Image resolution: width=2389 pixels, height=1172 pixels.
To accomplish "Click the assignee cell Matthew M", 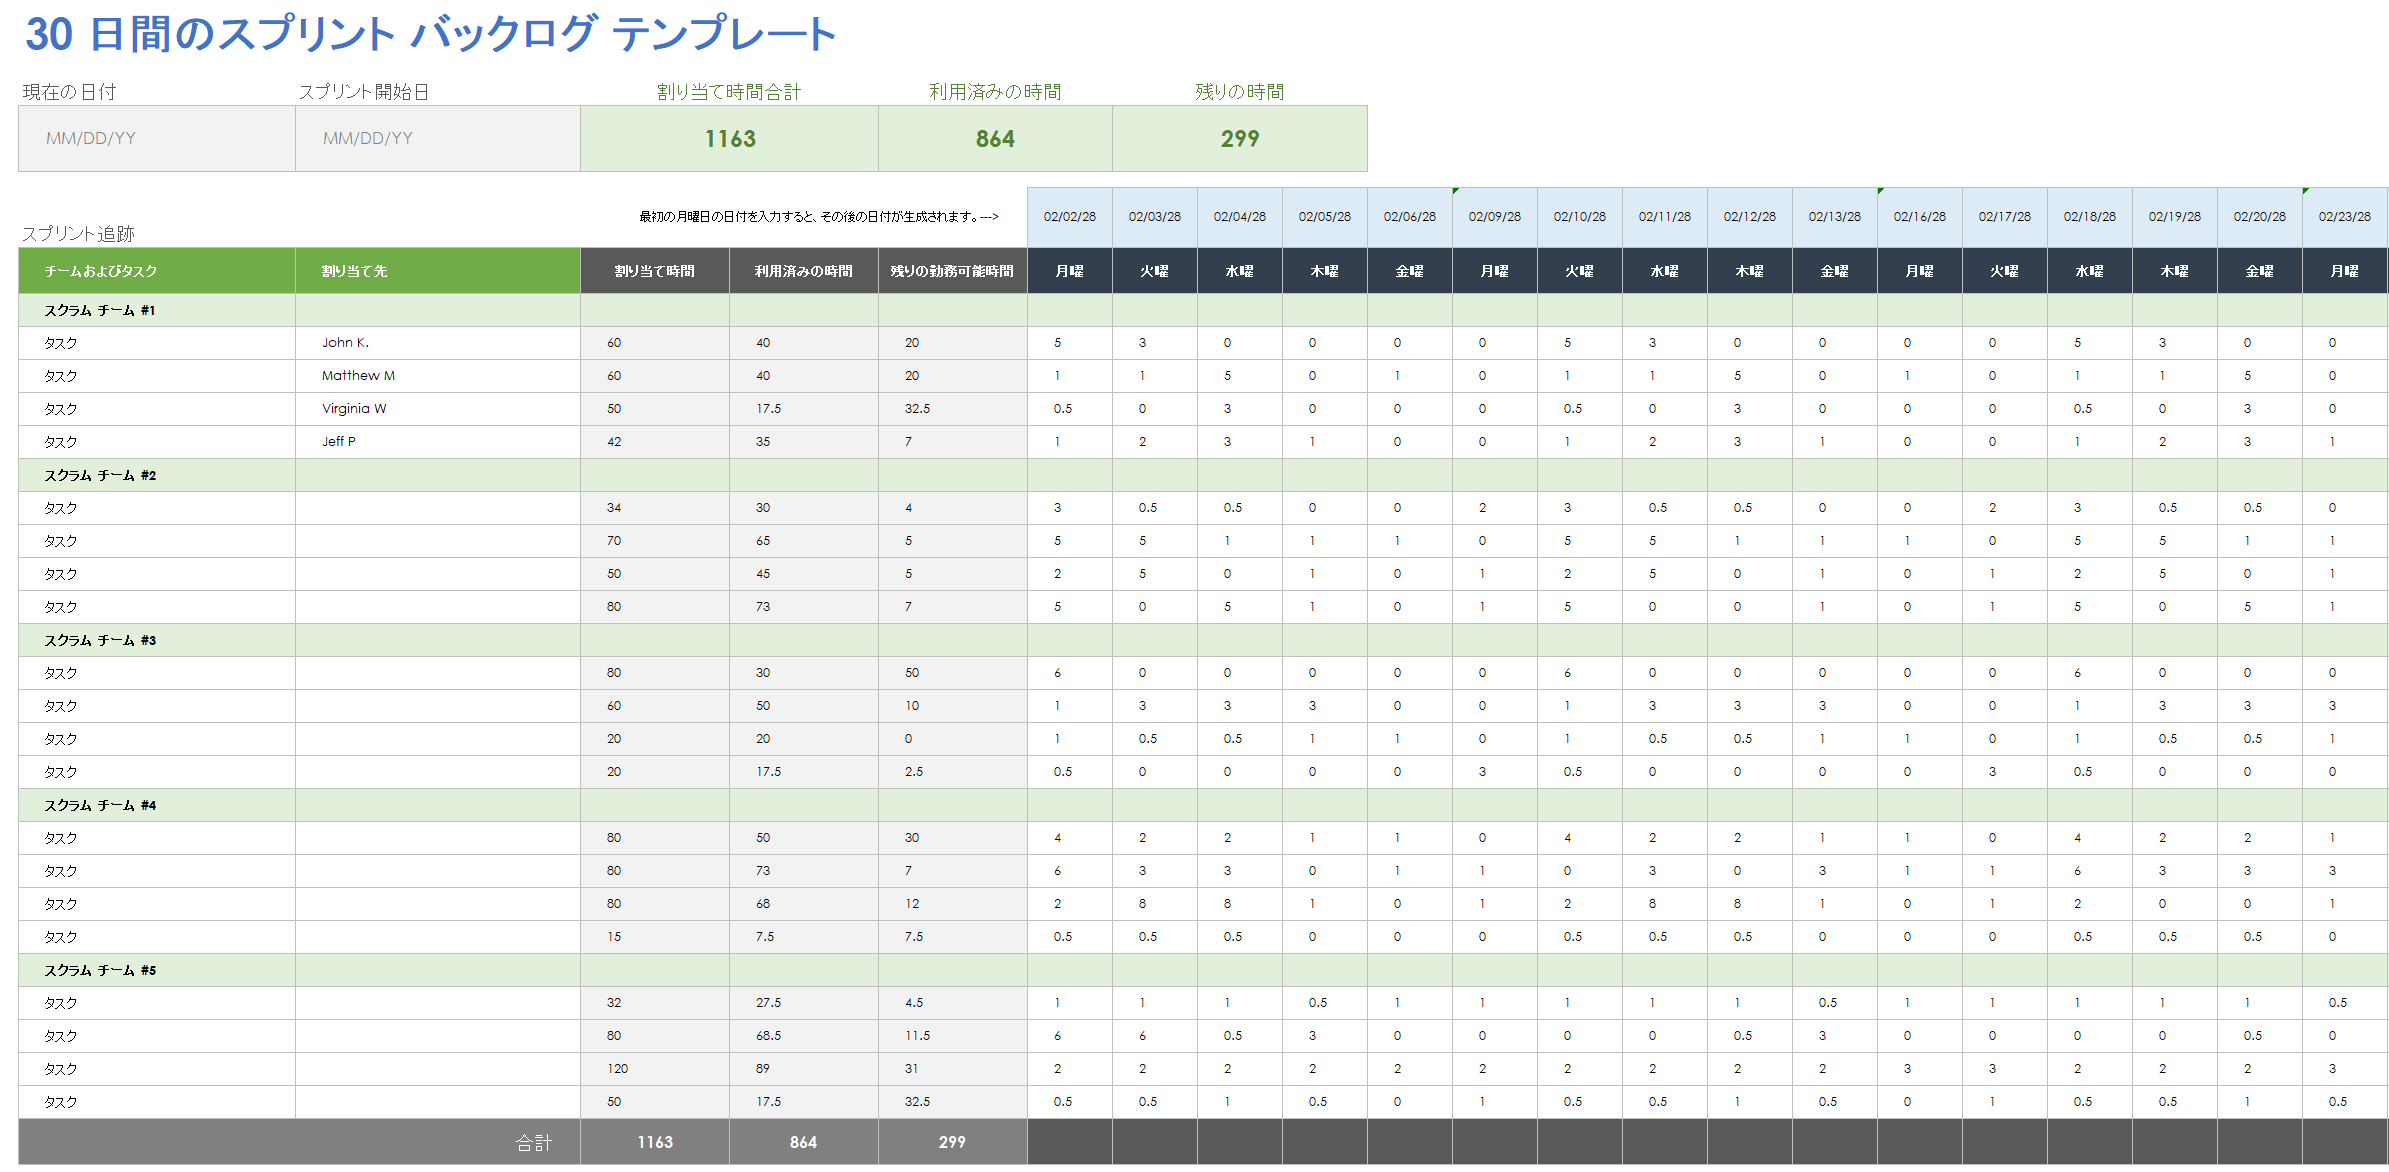I will tap(438, 376).
